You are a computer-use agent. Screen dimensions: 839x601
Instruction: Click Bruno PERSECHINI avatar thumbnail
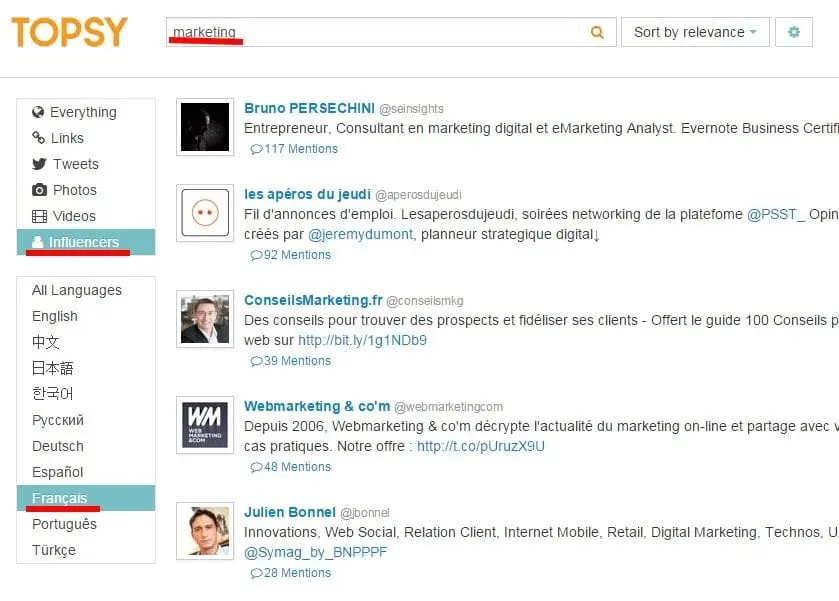click(205, 127)
